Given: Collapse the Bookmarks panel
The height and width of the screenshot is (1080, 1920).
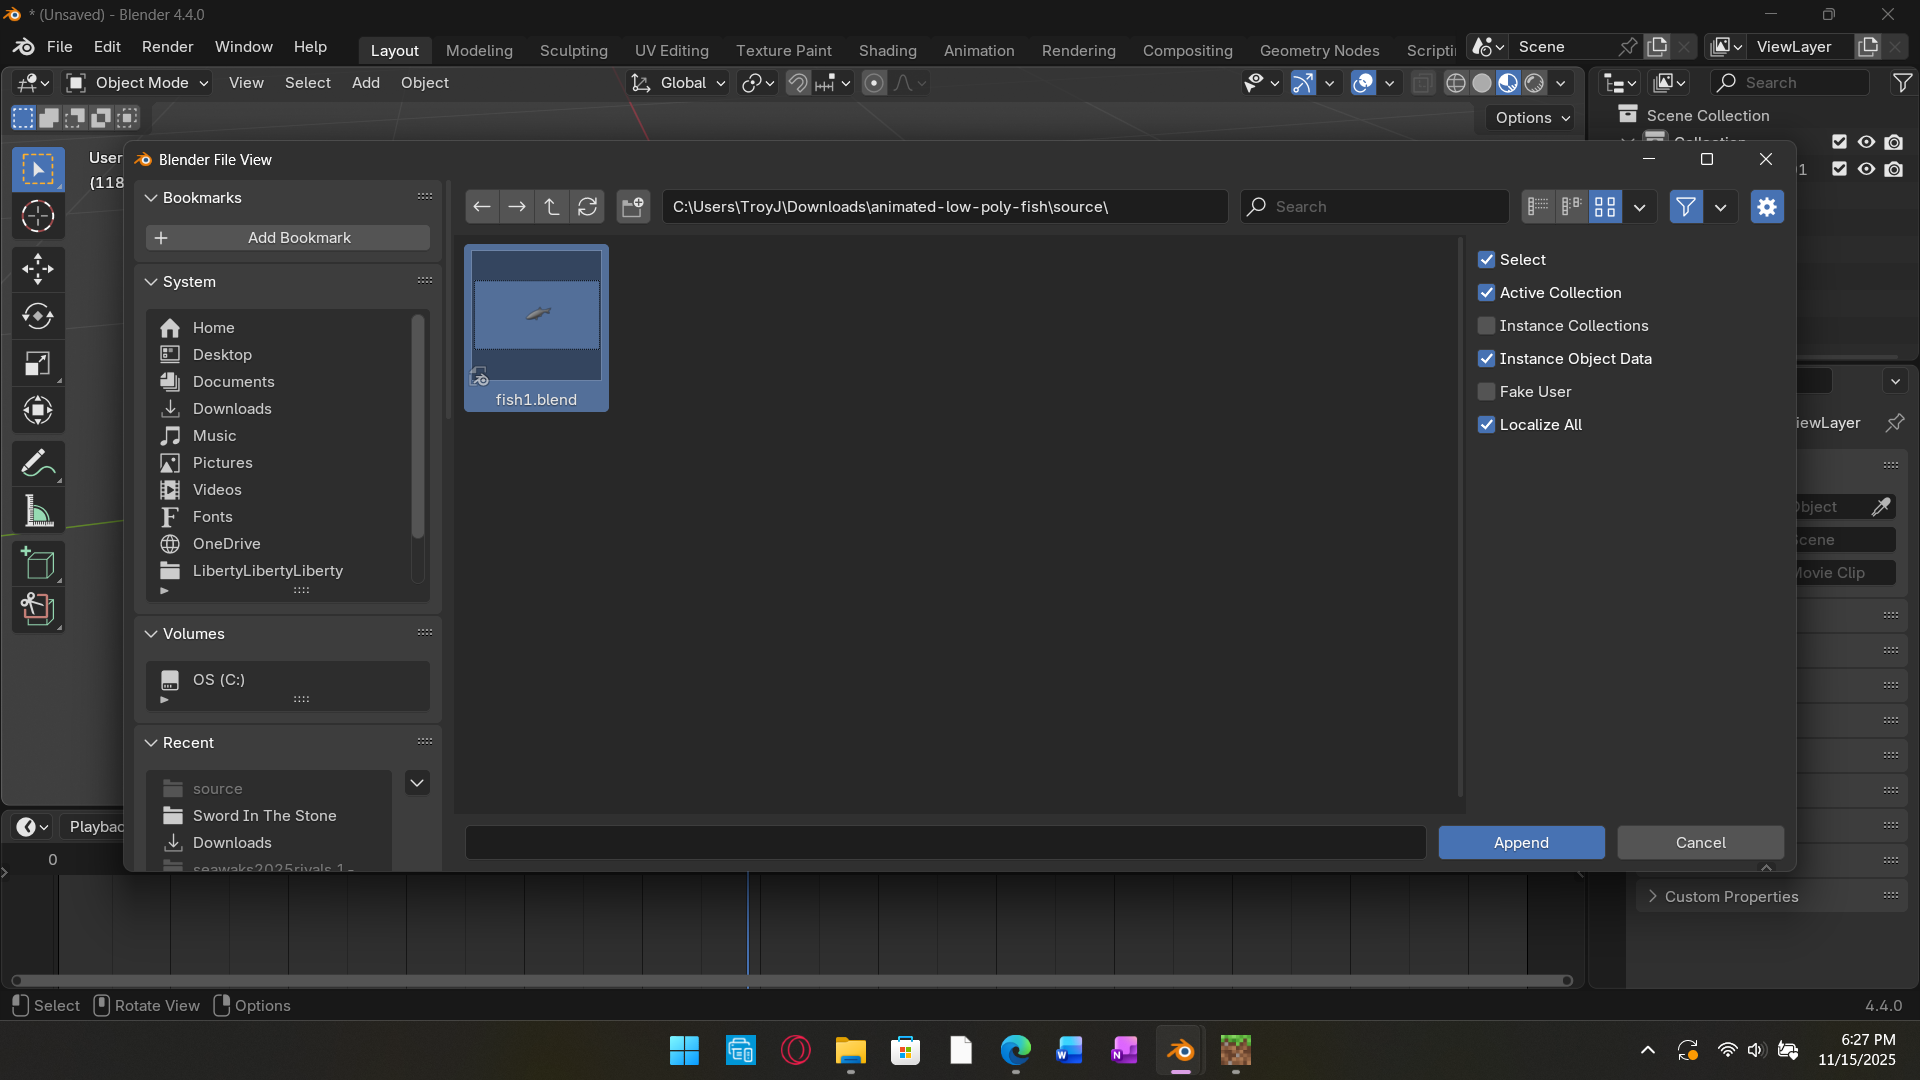Looking at the screenshot, I should pyautogui.click(x=151, y=198).
